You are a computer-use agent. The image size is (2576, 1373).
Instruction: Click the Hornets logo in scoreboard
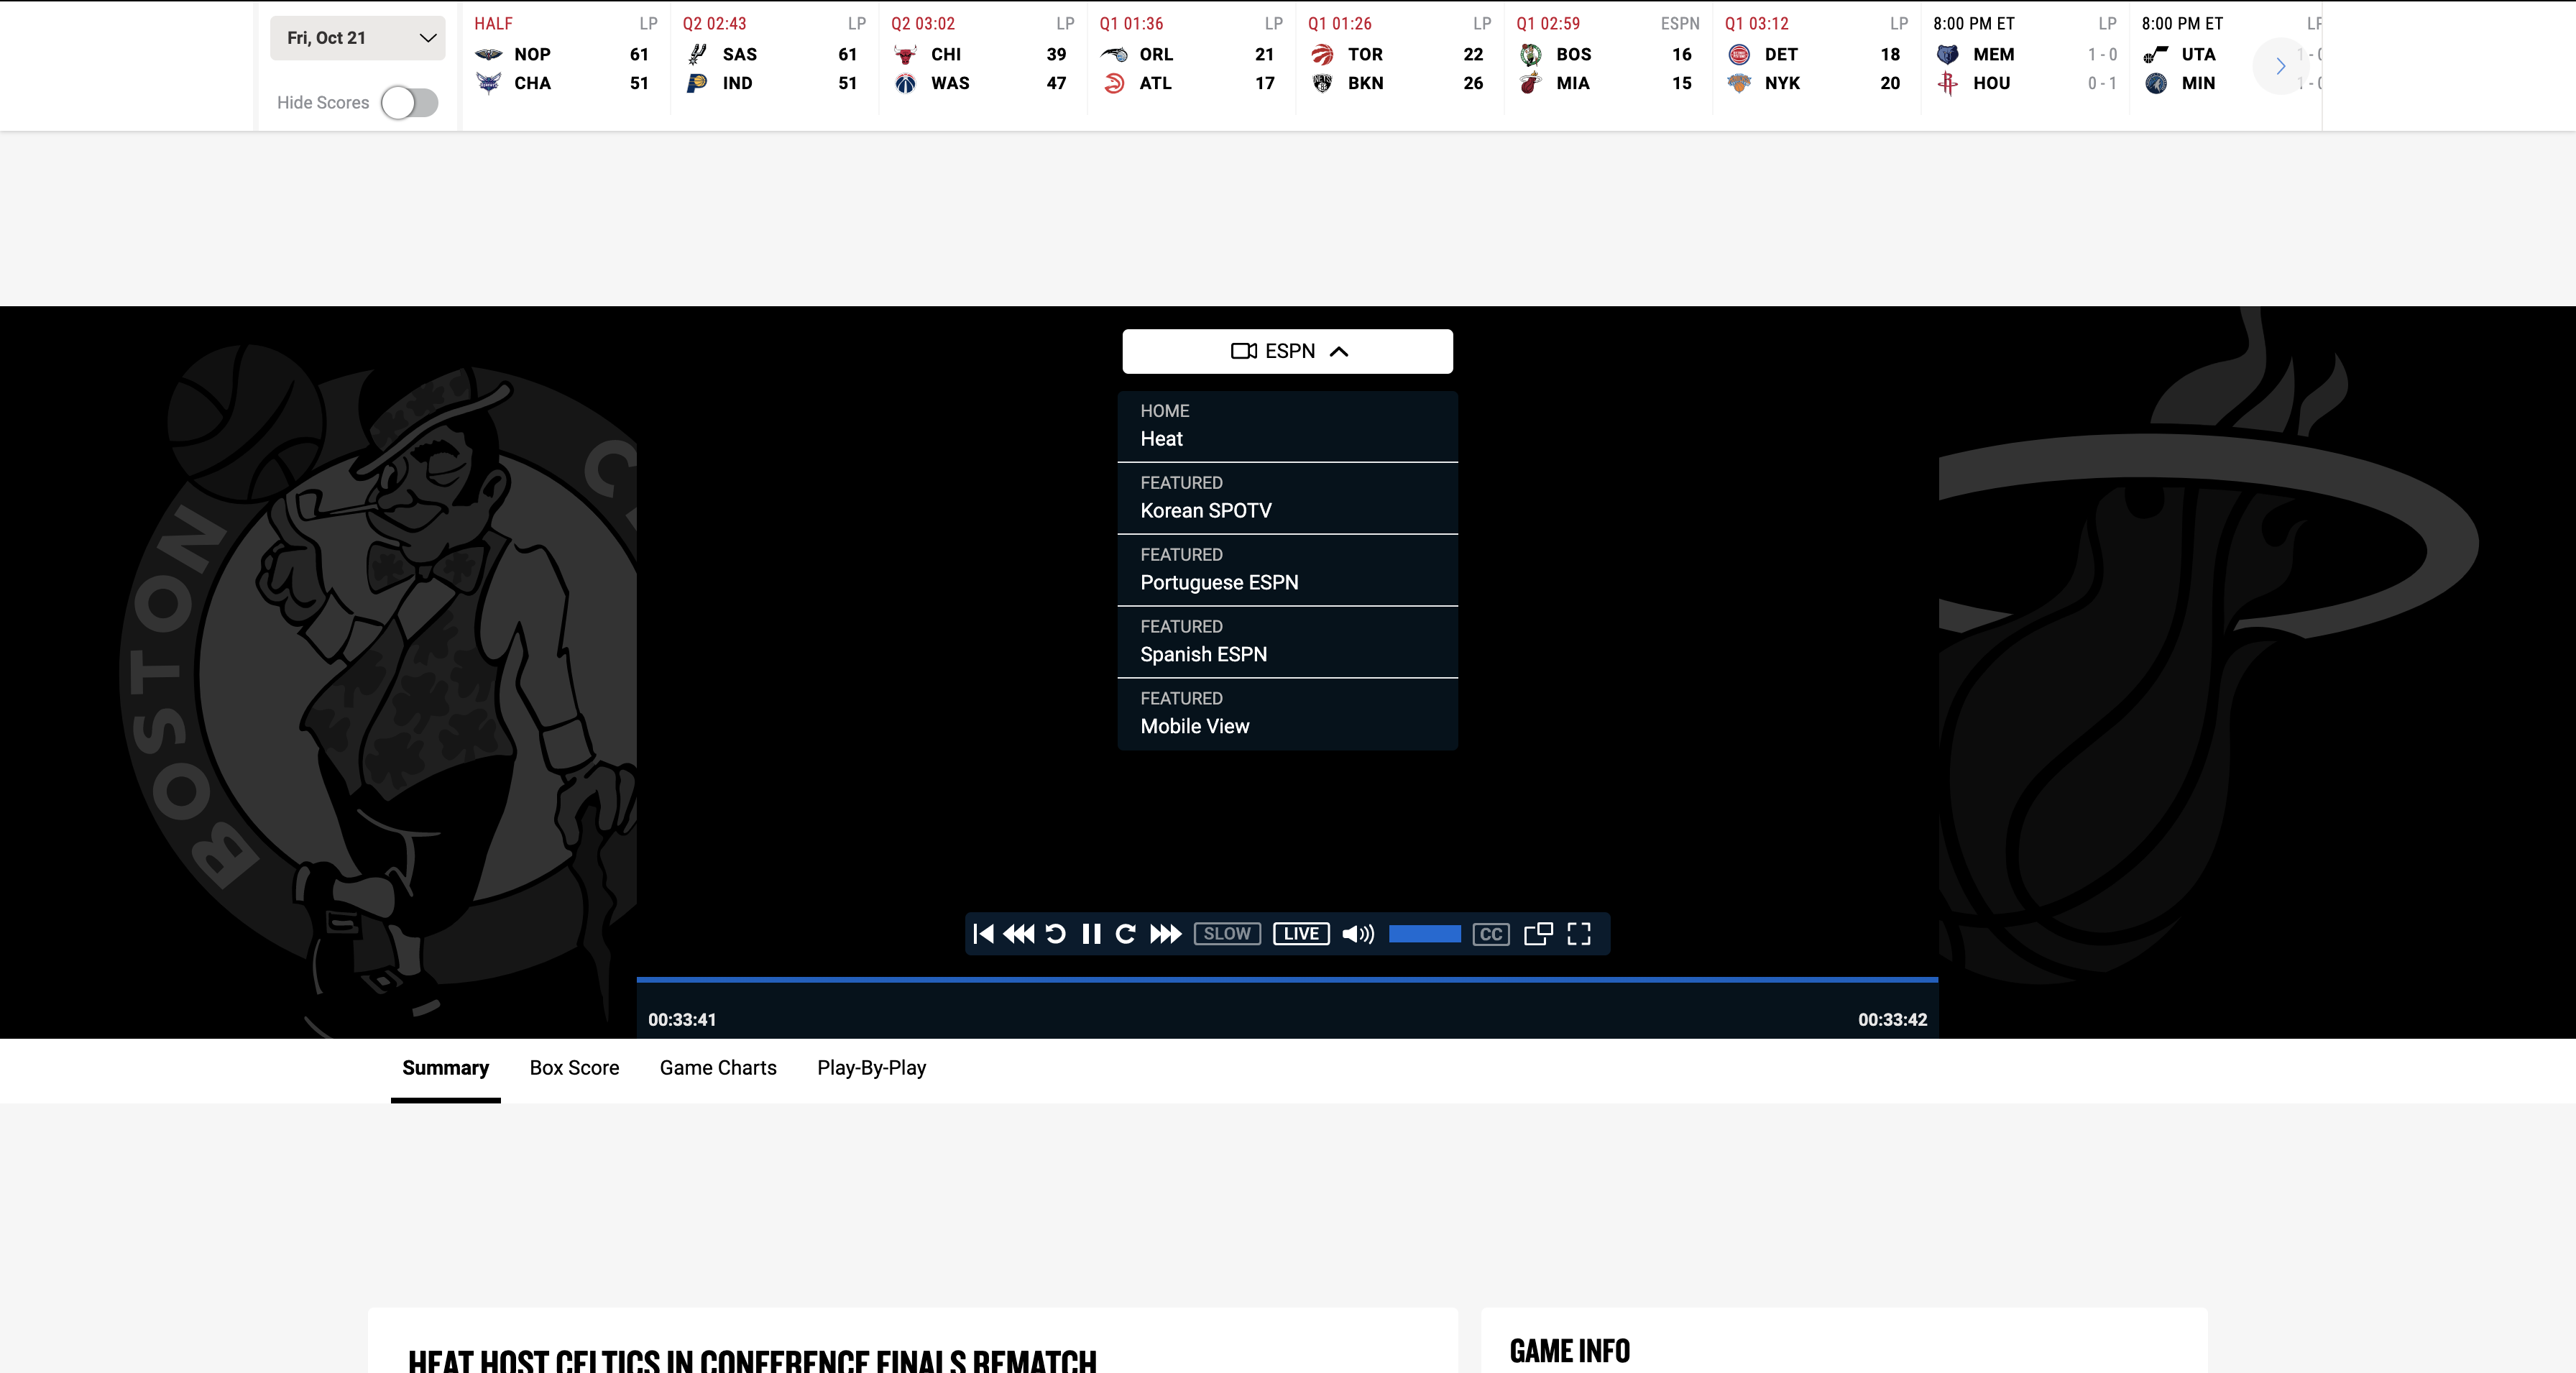click(x=488, y=83)
